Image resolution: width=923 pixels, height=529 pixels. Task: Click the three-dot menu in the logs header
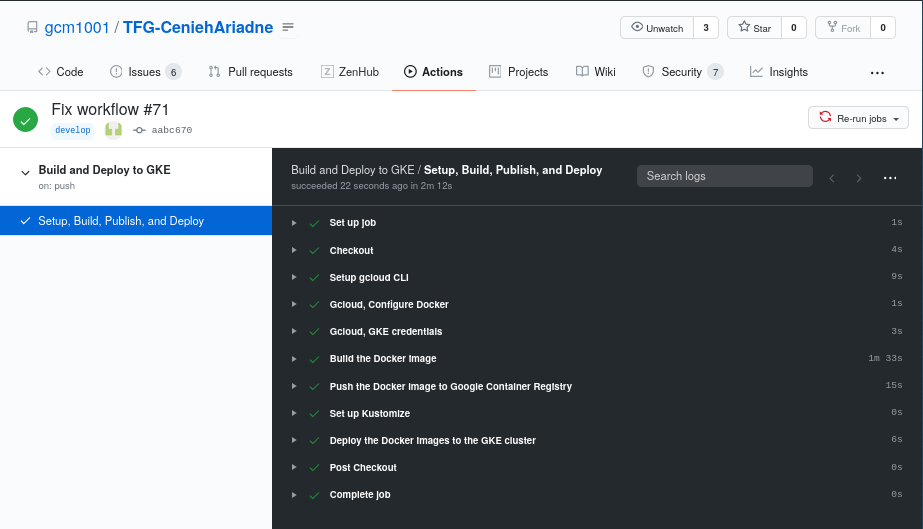pyautogui.click(x=889, y=178)
